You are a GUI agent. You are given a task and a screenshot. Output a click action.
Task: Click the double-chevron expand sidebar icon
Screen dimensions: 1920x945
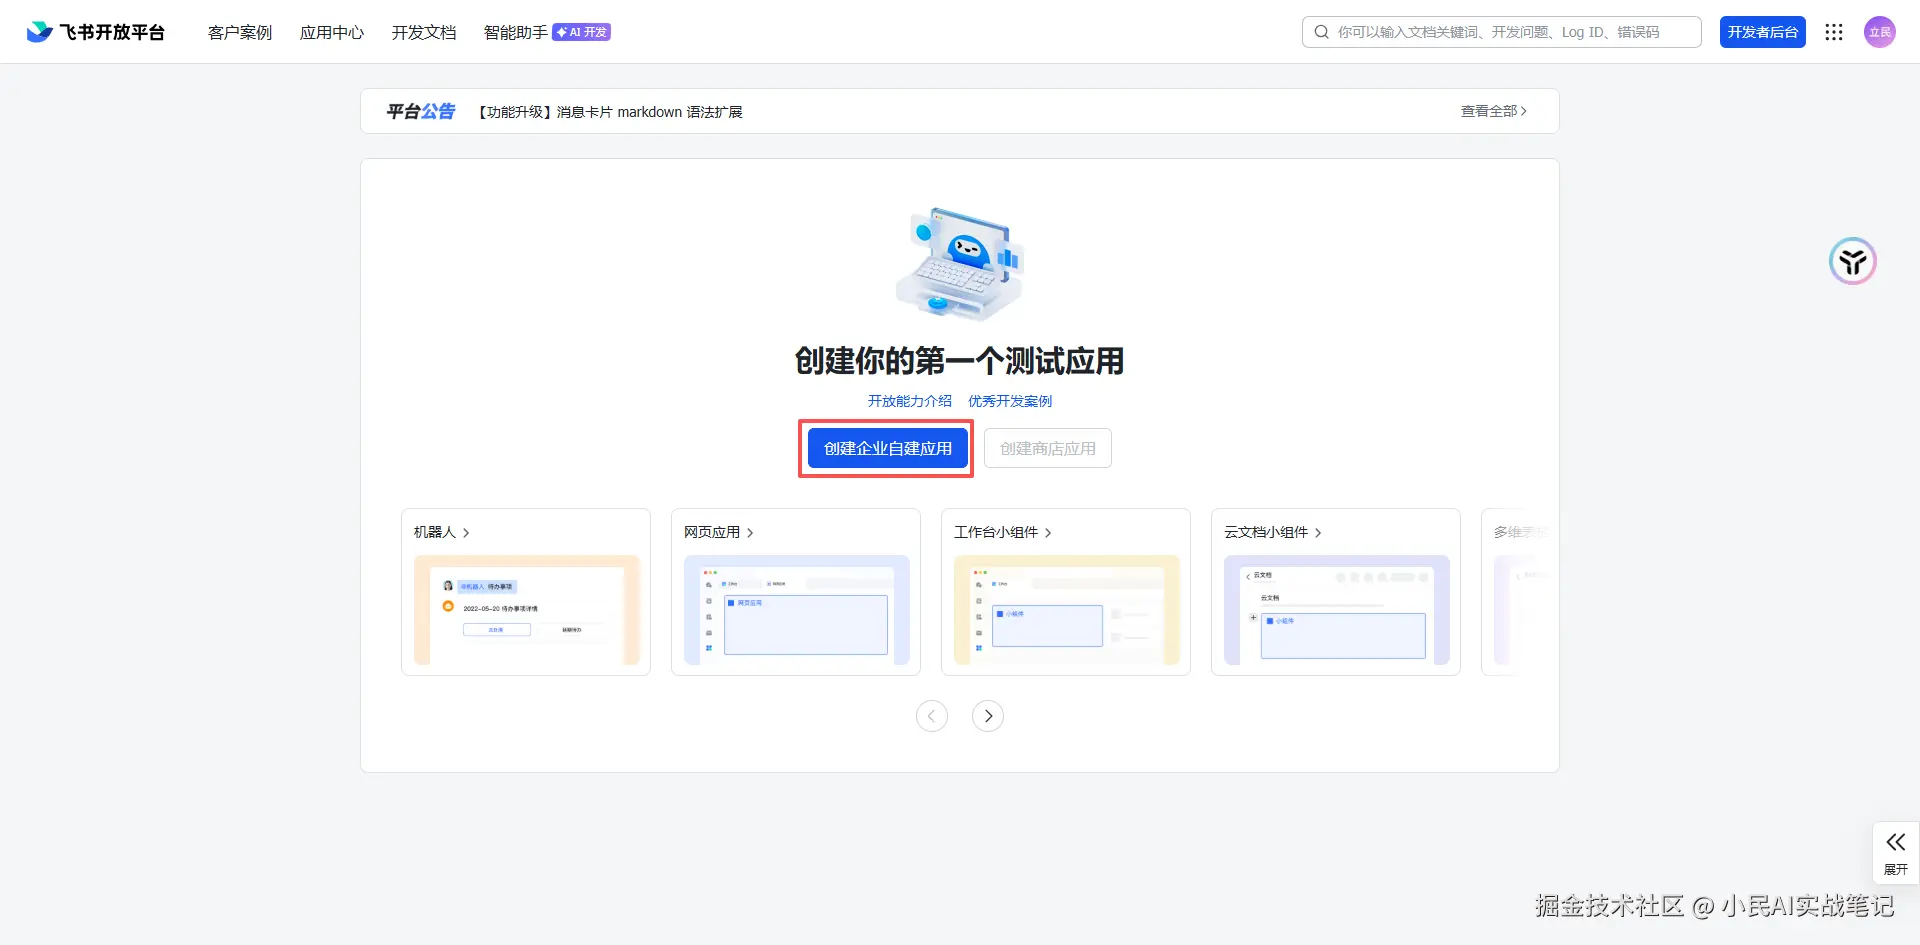pos(1896,842)
